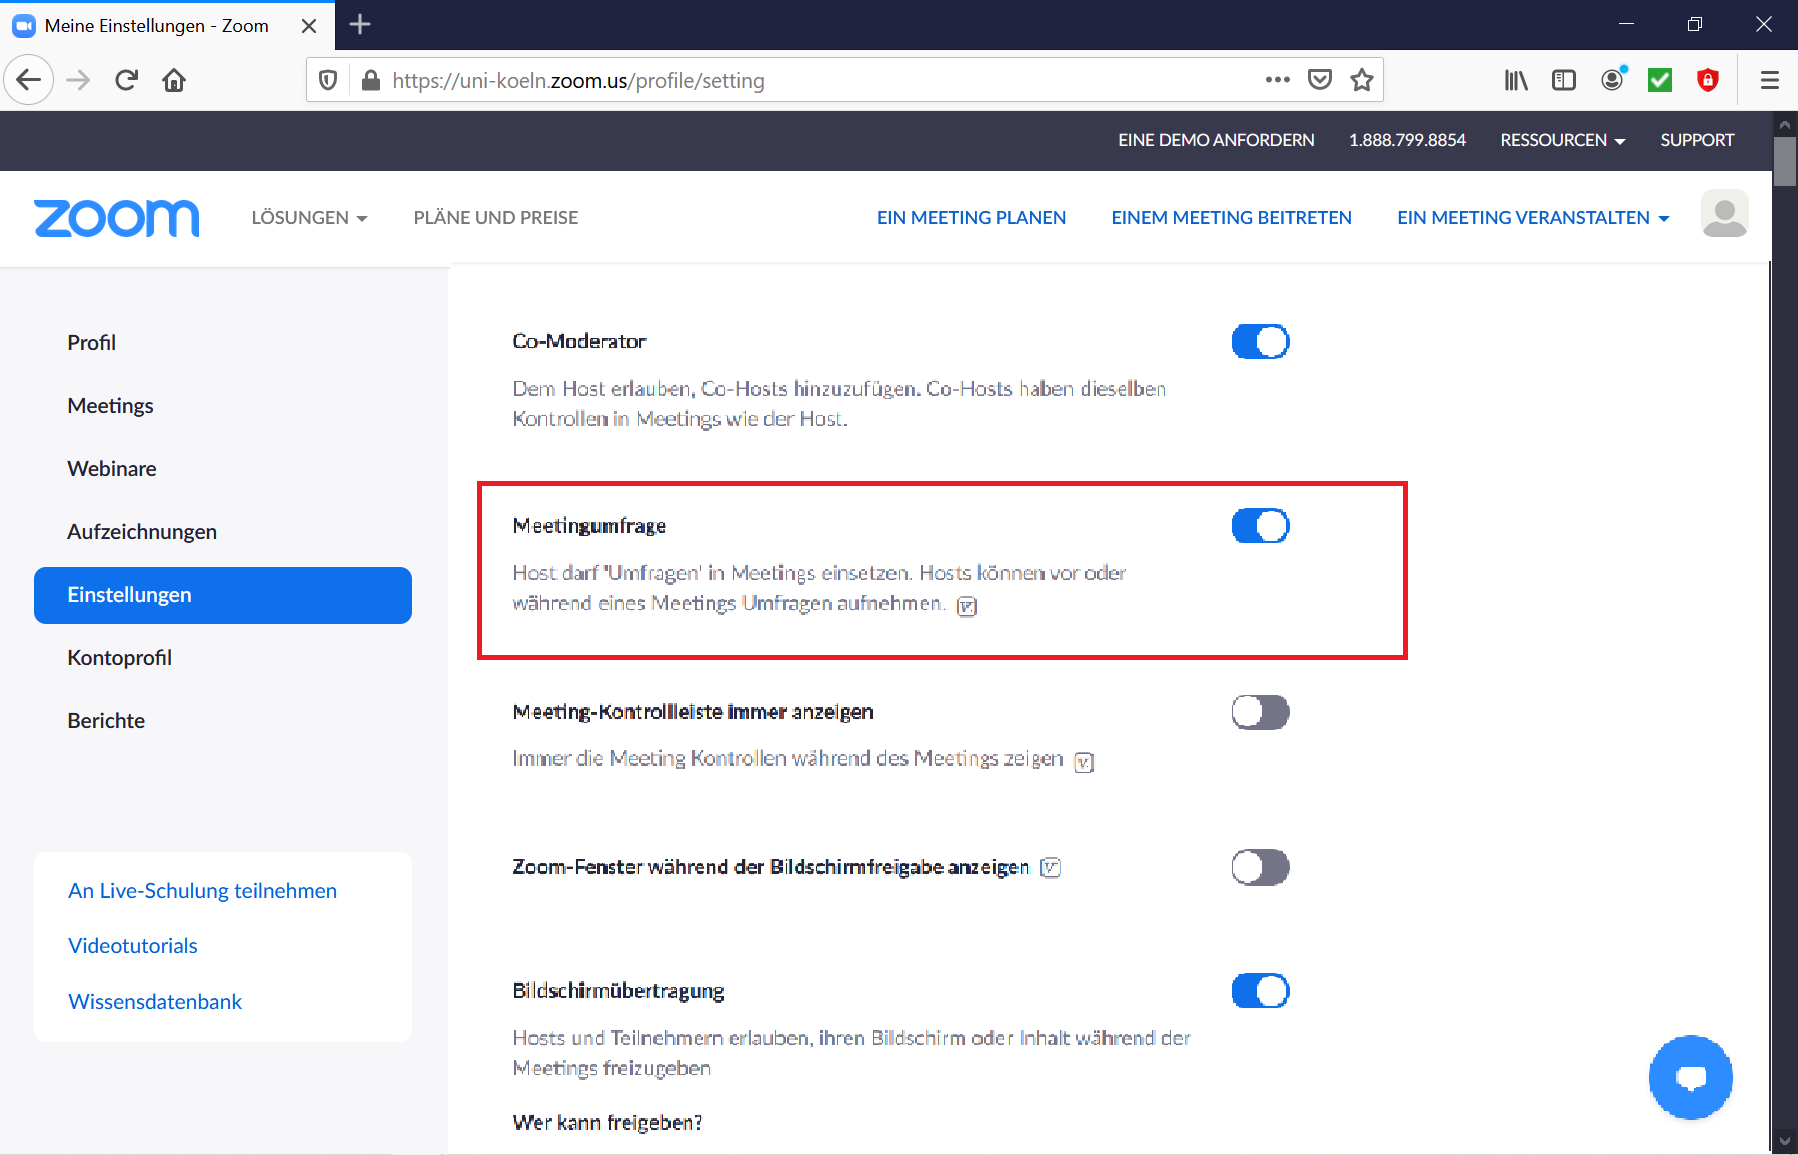1798x1155 pixels.
Task: Click the green checkmark extension icon
Action: 1660,80
